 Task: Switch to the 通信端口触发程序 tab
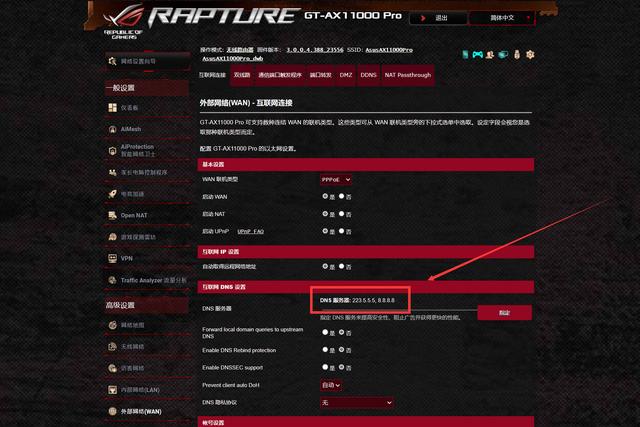coord(280,75)
